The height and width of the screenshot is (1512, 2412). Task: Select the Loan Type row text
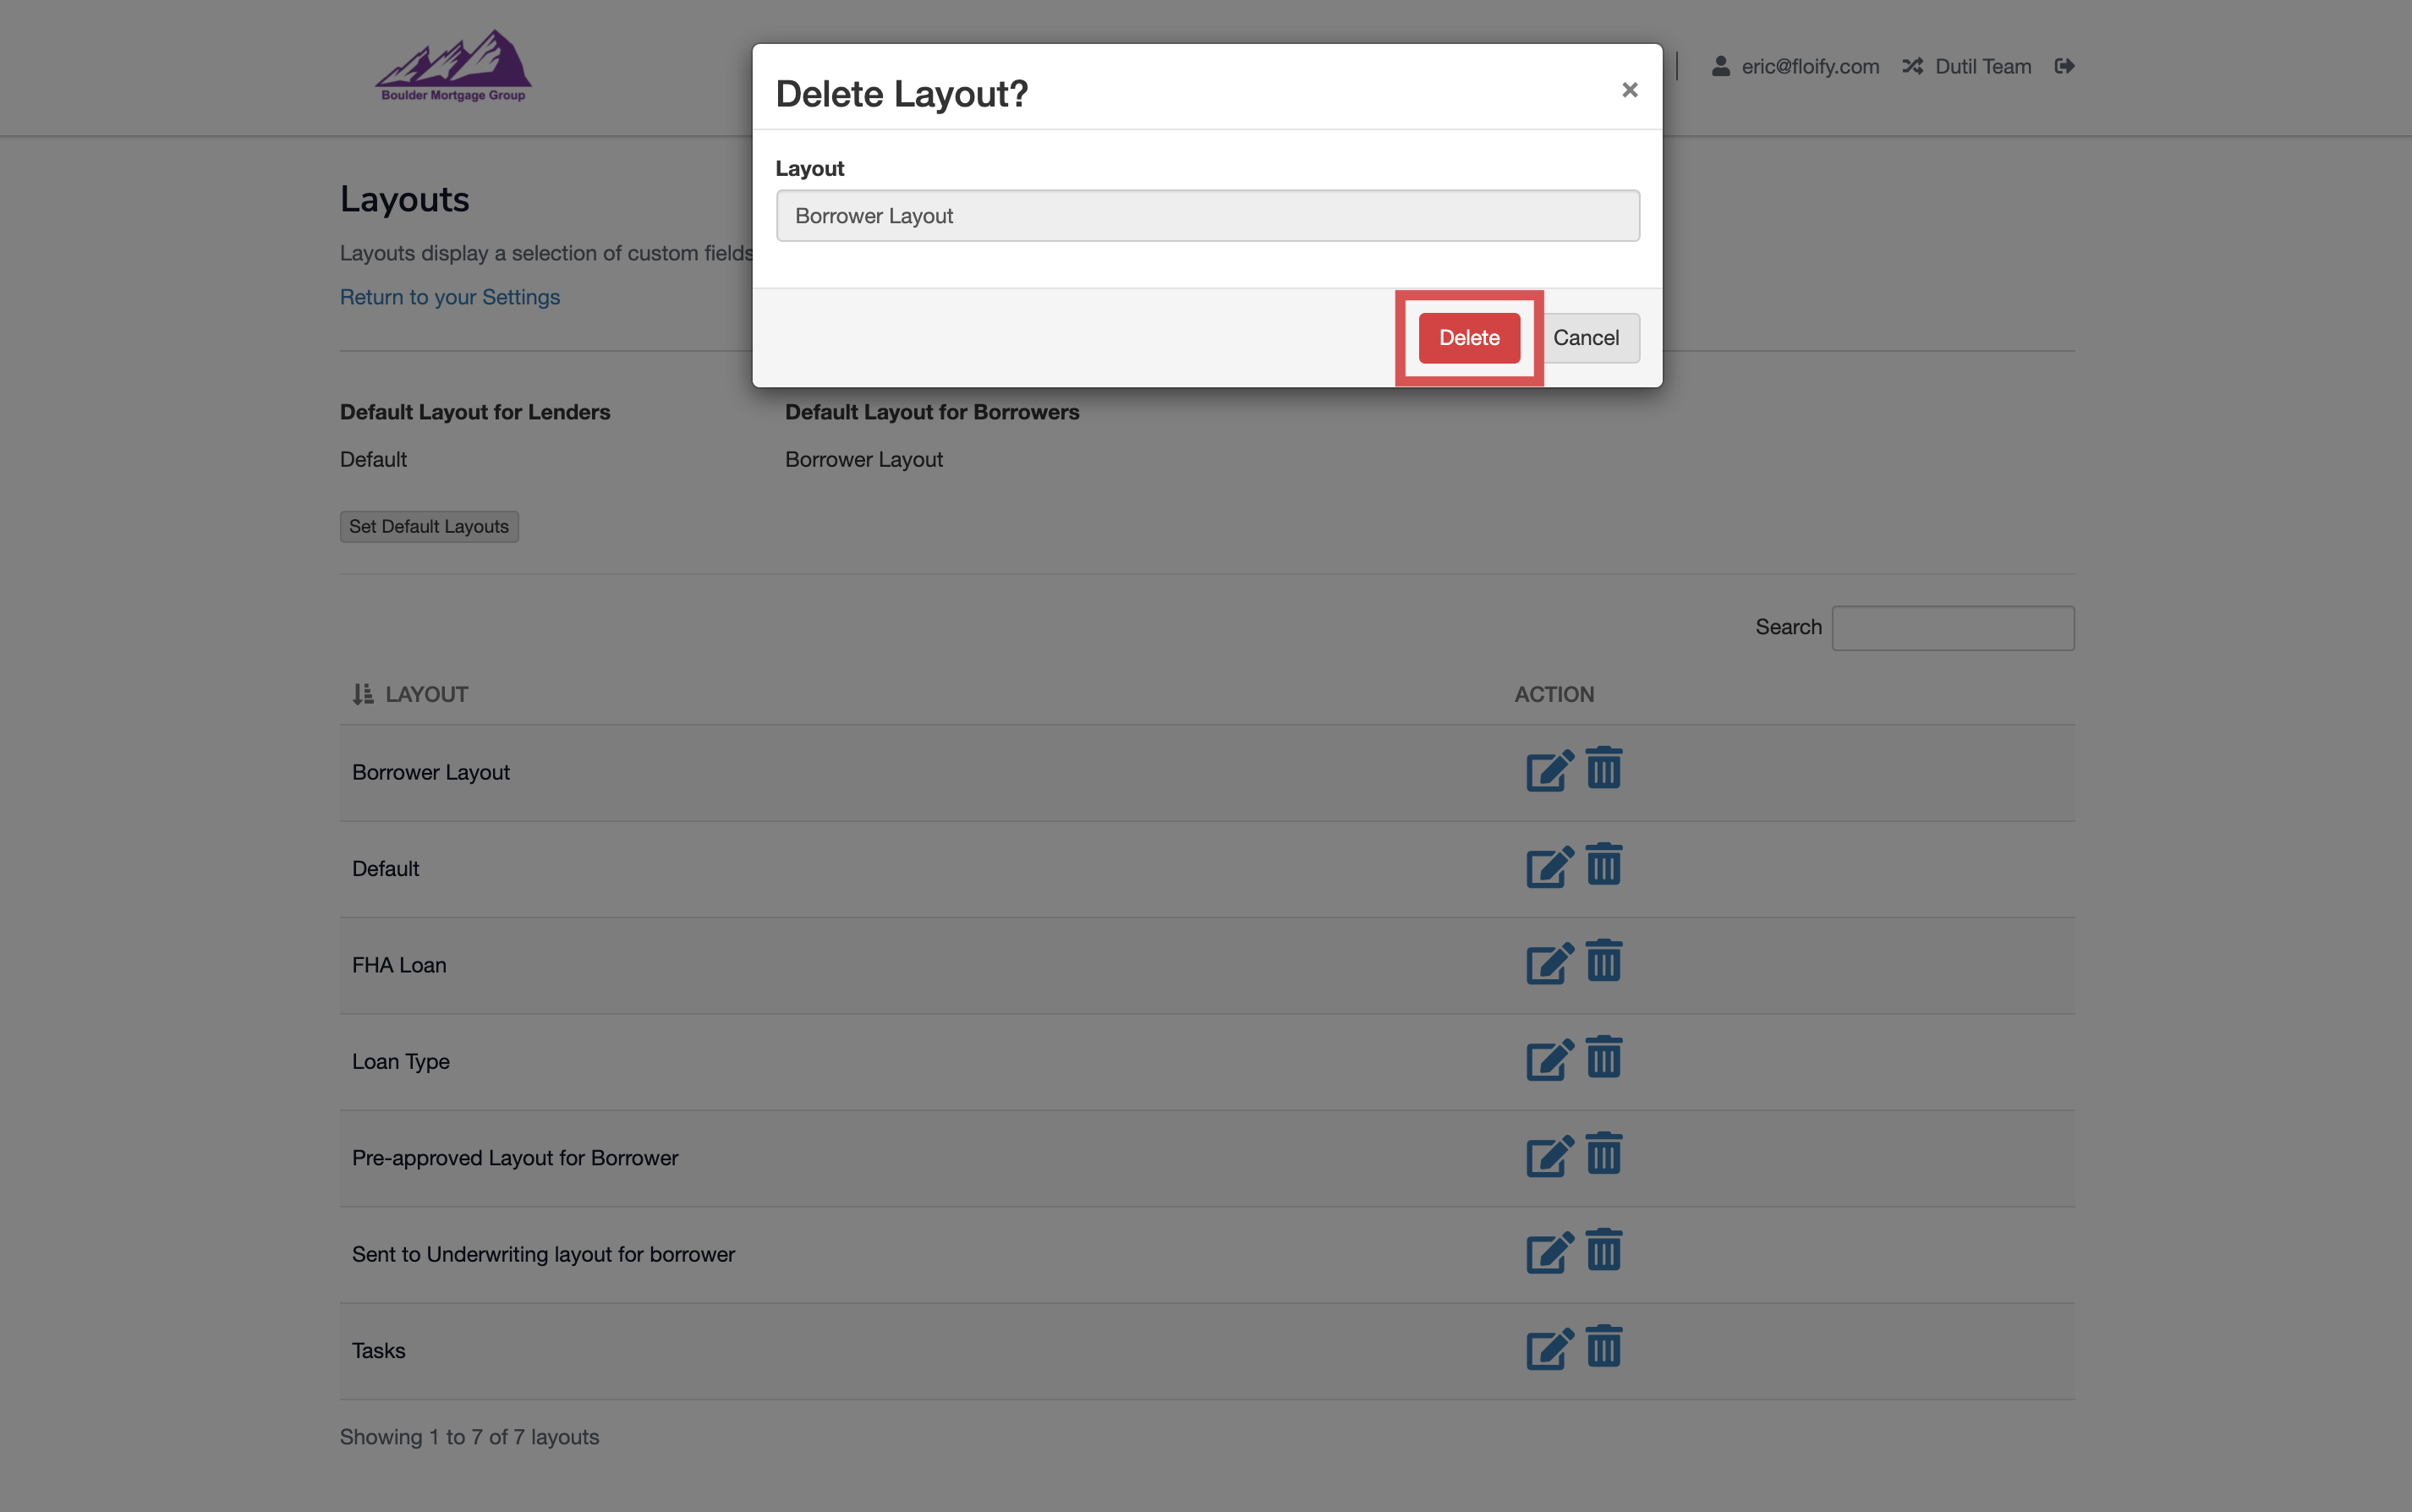(400, 1061)
